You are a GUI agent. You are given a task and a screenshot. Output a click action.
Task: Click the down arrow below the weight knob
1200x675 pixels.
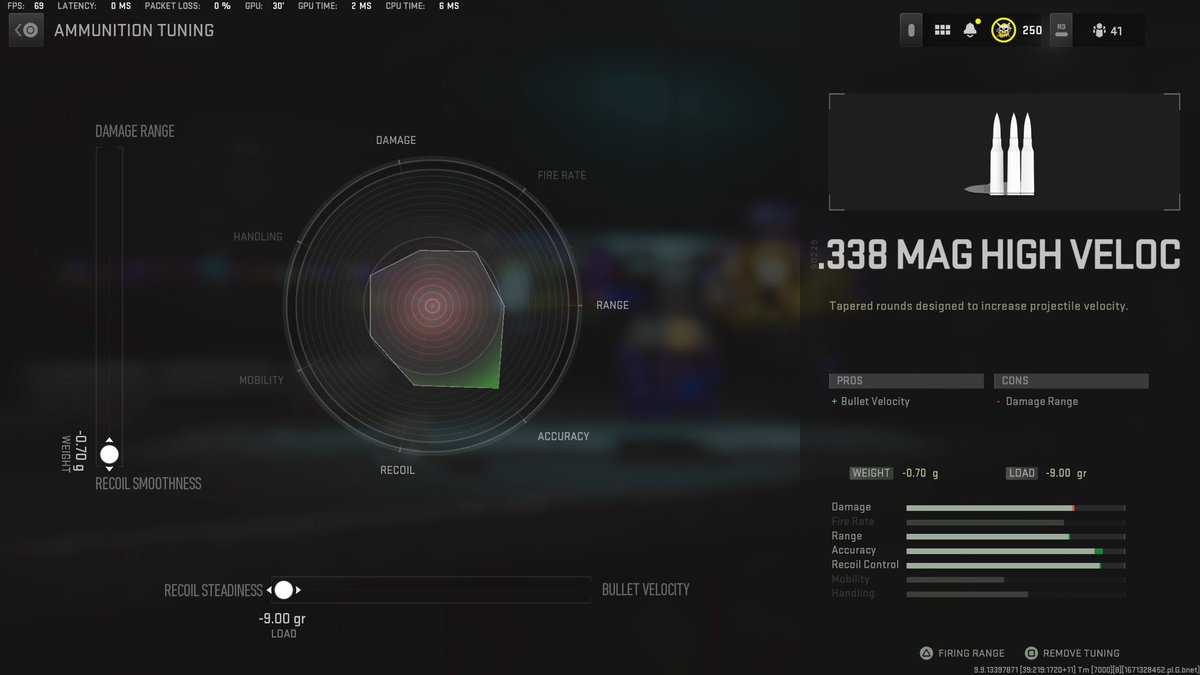[x=109, y=469]
